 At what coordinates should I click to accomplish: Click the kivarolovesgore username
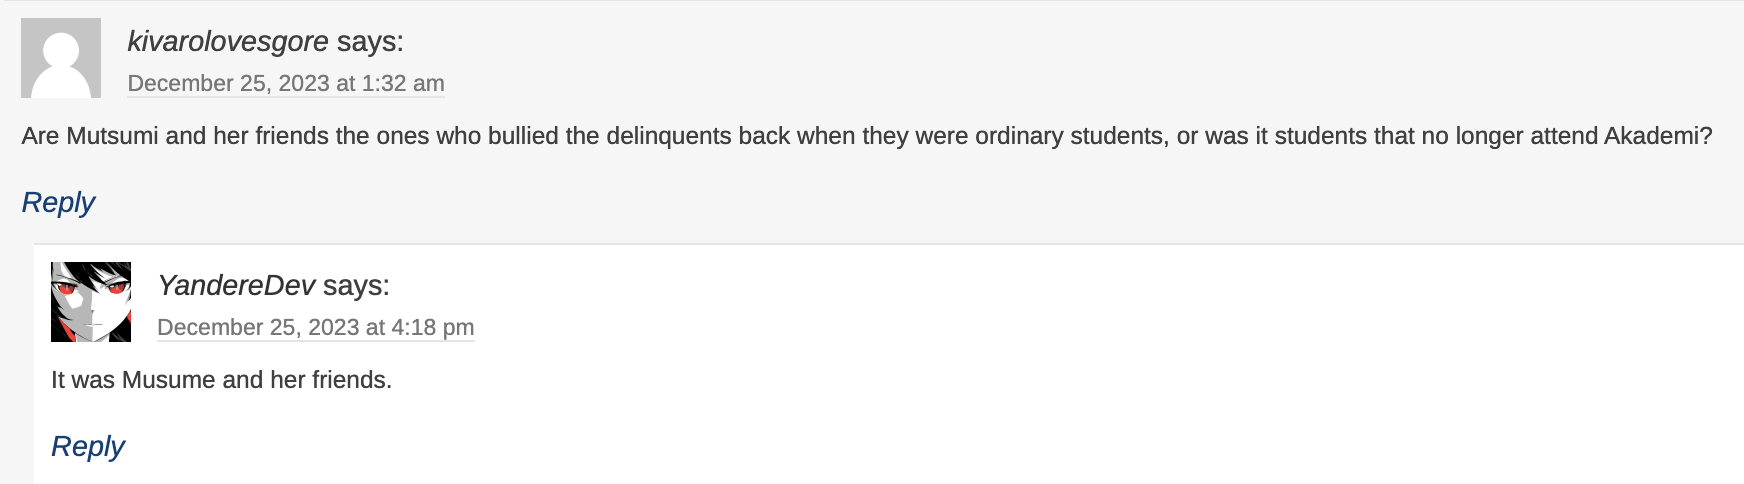(x=228, y=41)
